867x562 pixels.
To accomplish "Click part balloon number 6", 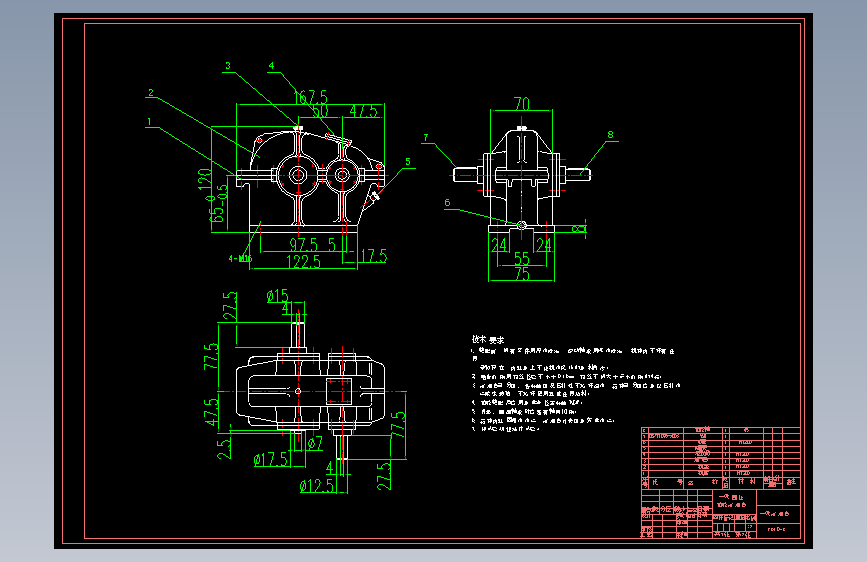I will 447,203.
